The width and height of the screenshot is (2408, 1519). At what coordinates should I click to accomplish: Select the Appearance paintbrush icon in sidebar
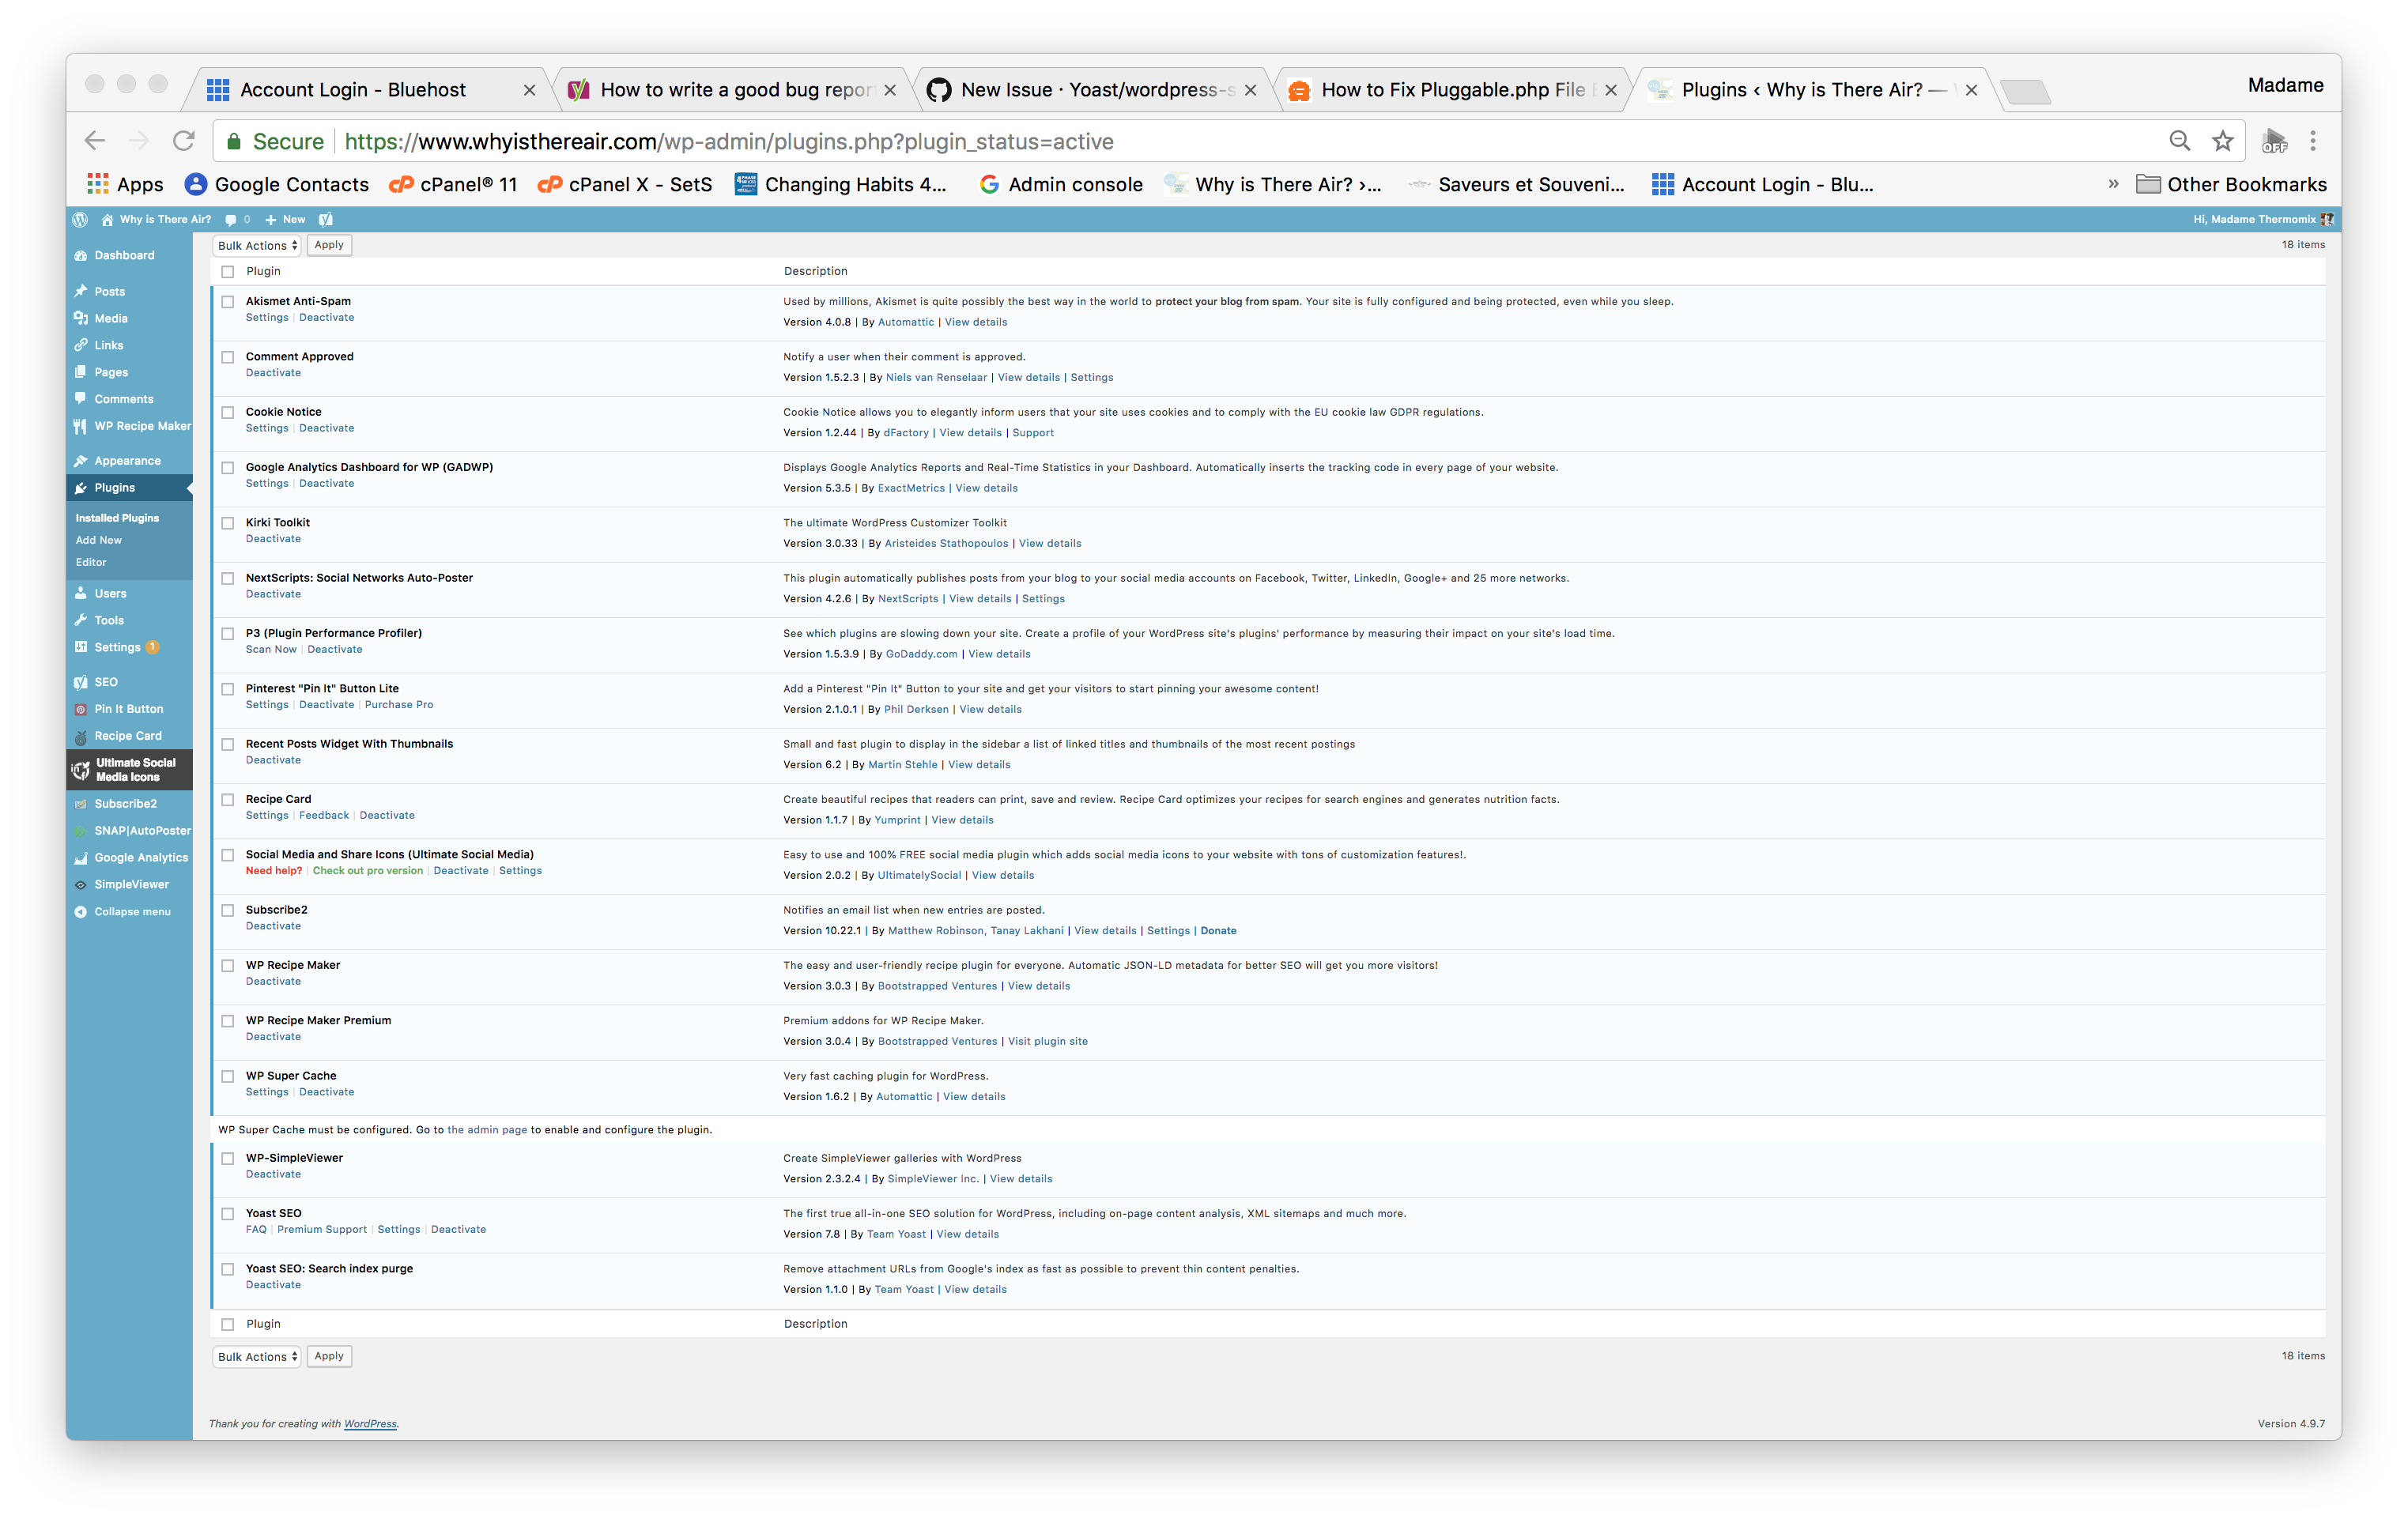pyautogui.click(x=81, y=460)
